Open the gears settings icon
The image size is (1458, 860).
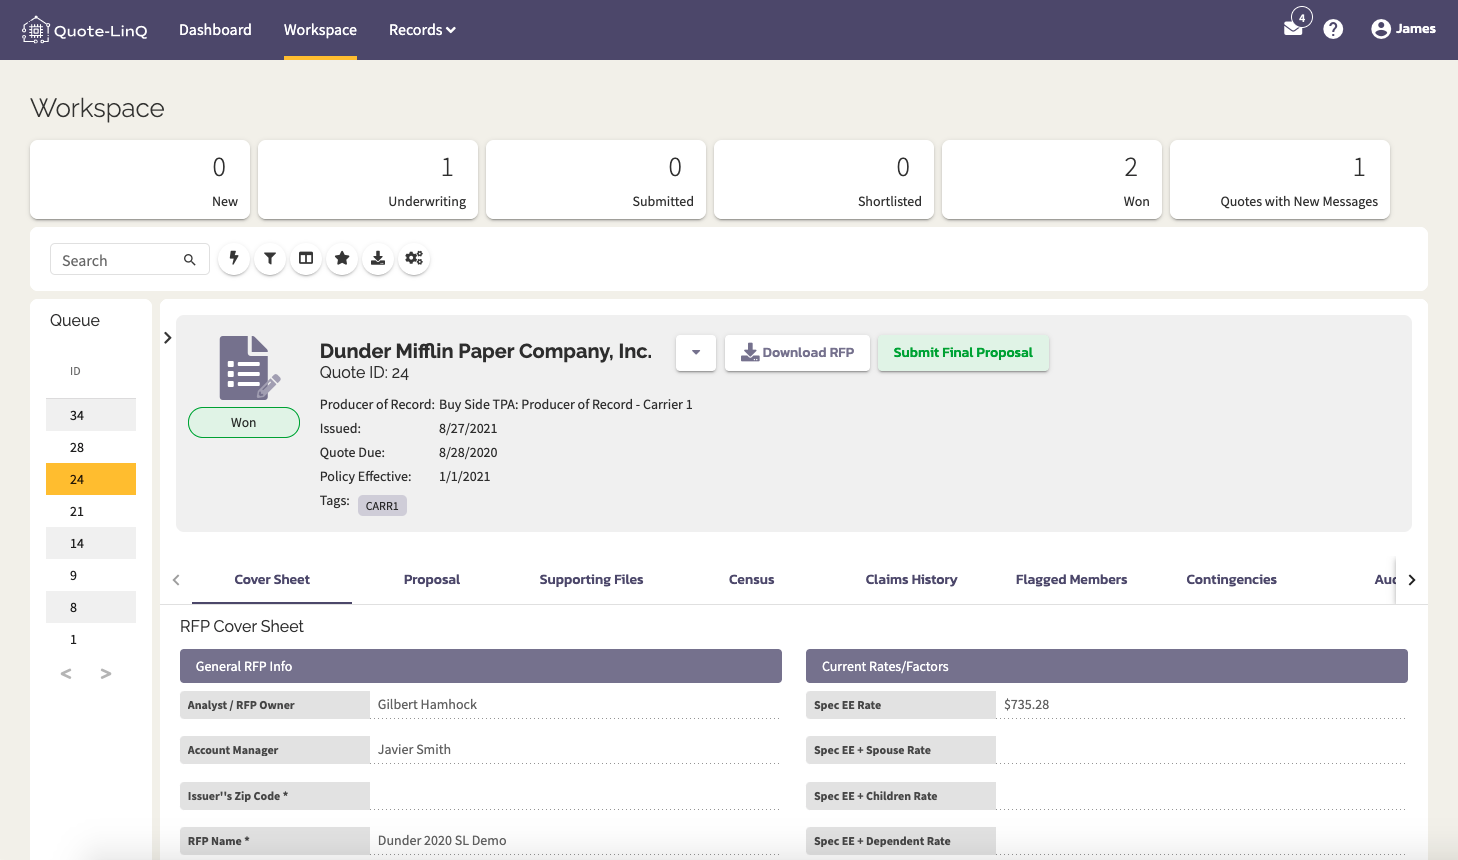click(414, 258)
